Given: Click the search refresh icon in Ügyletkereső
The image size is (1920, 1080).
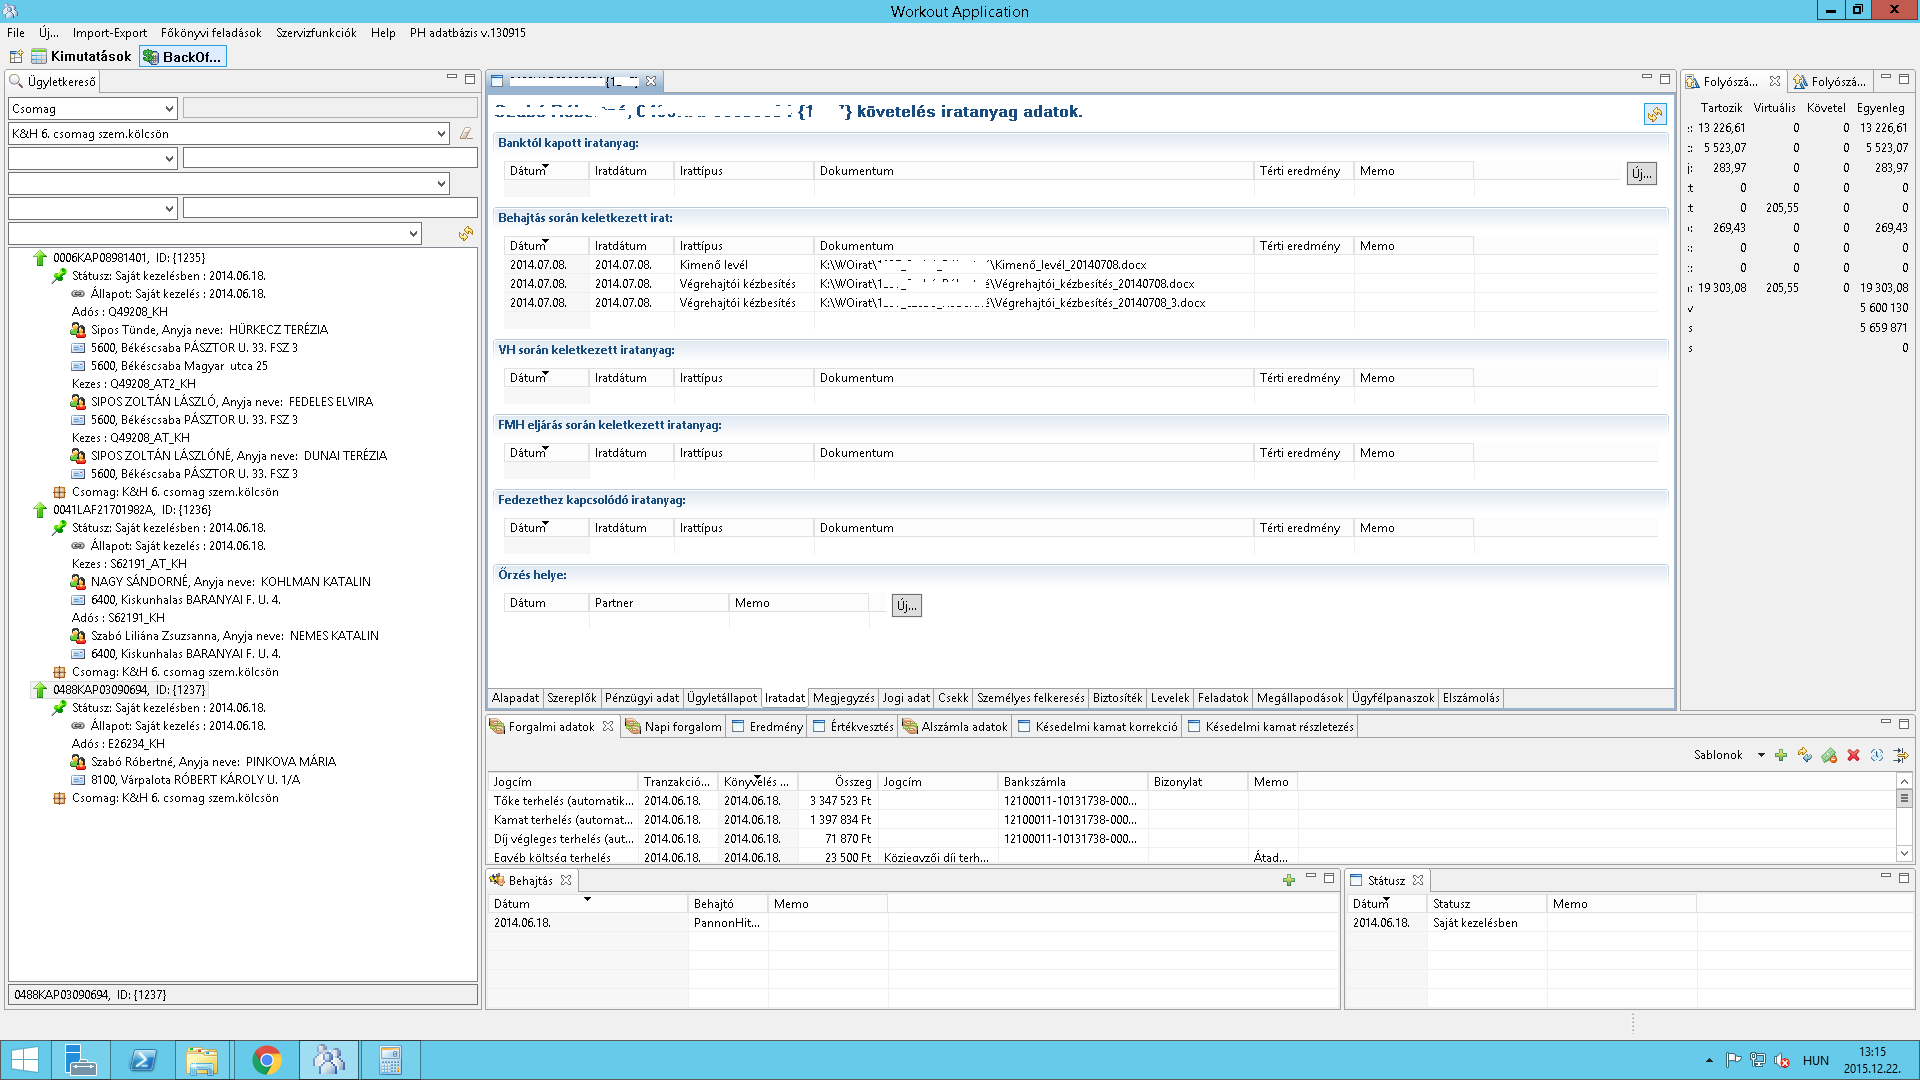Looking at the screenshot, I should (466, 234).
